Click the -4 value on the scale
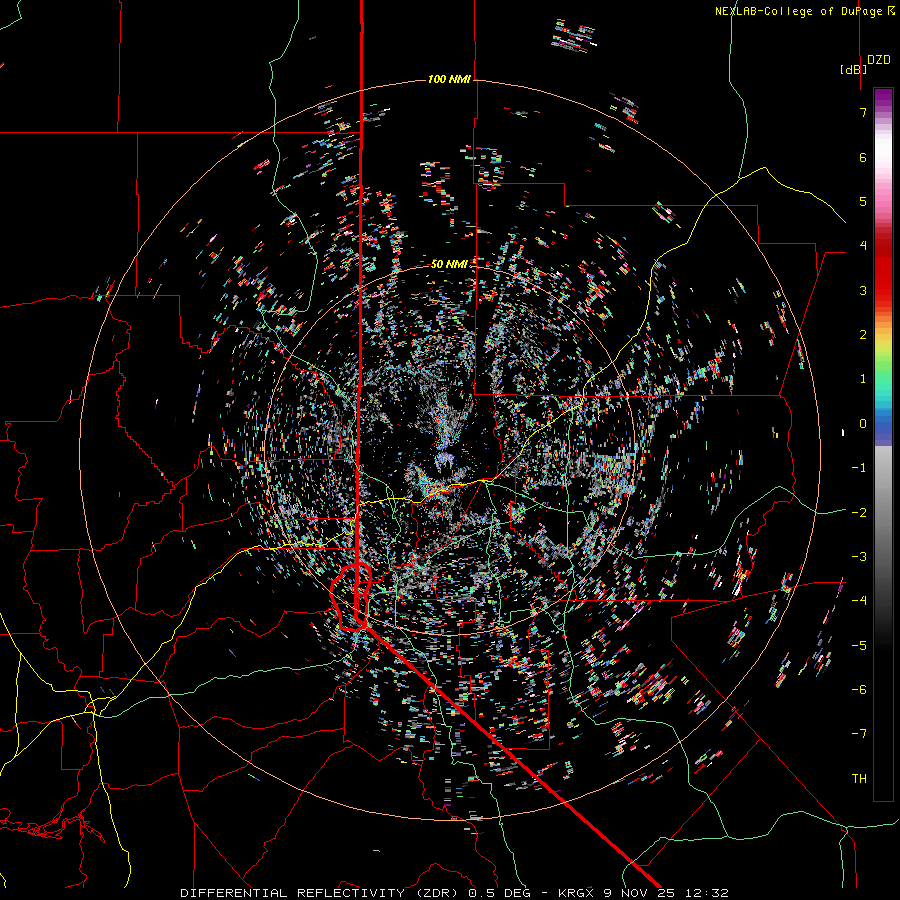The image size is (900, 900). [x=859, y=601]
